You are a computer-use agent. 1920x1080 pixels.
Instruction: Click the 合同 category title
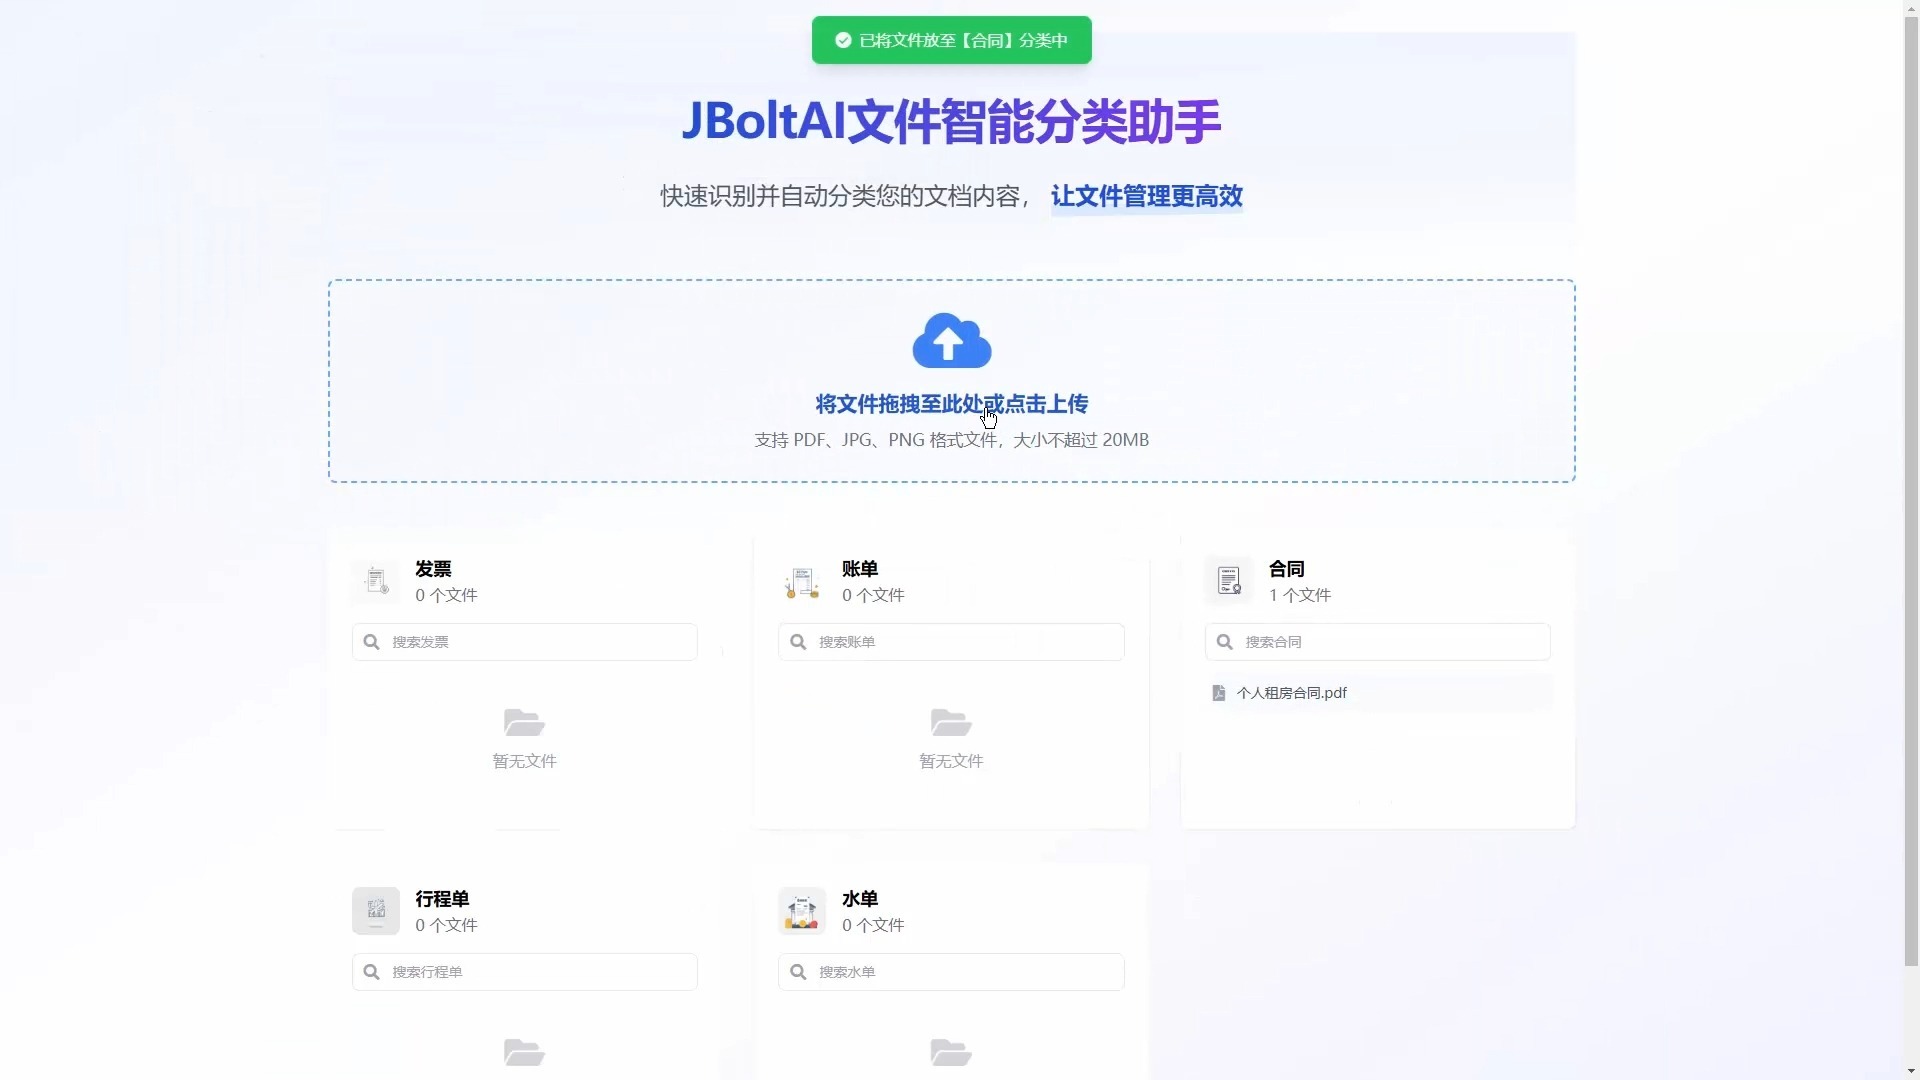(x=1287, y=569)
